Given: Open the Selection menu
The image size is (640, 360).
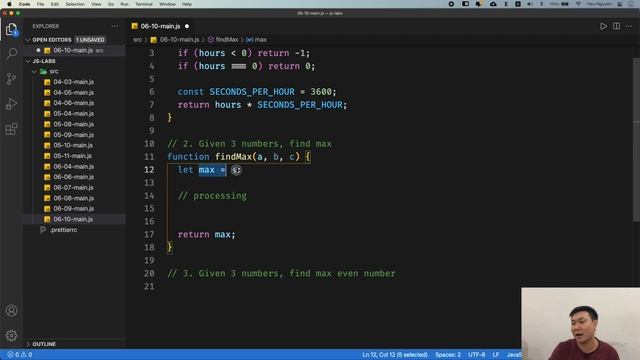Looking at the screenshot, I should tap(75, 4).
